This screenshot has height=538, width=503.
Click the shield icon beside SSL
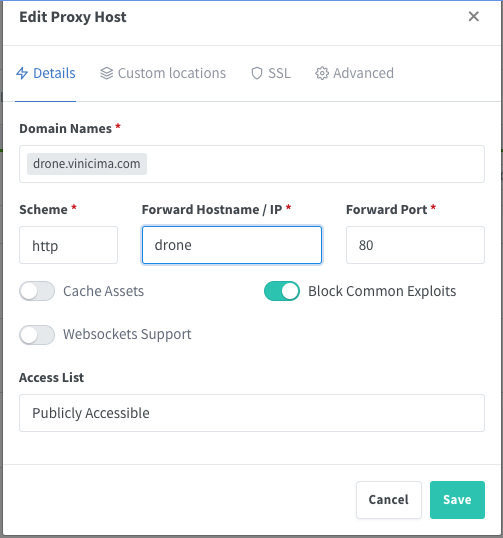point(257,73)
